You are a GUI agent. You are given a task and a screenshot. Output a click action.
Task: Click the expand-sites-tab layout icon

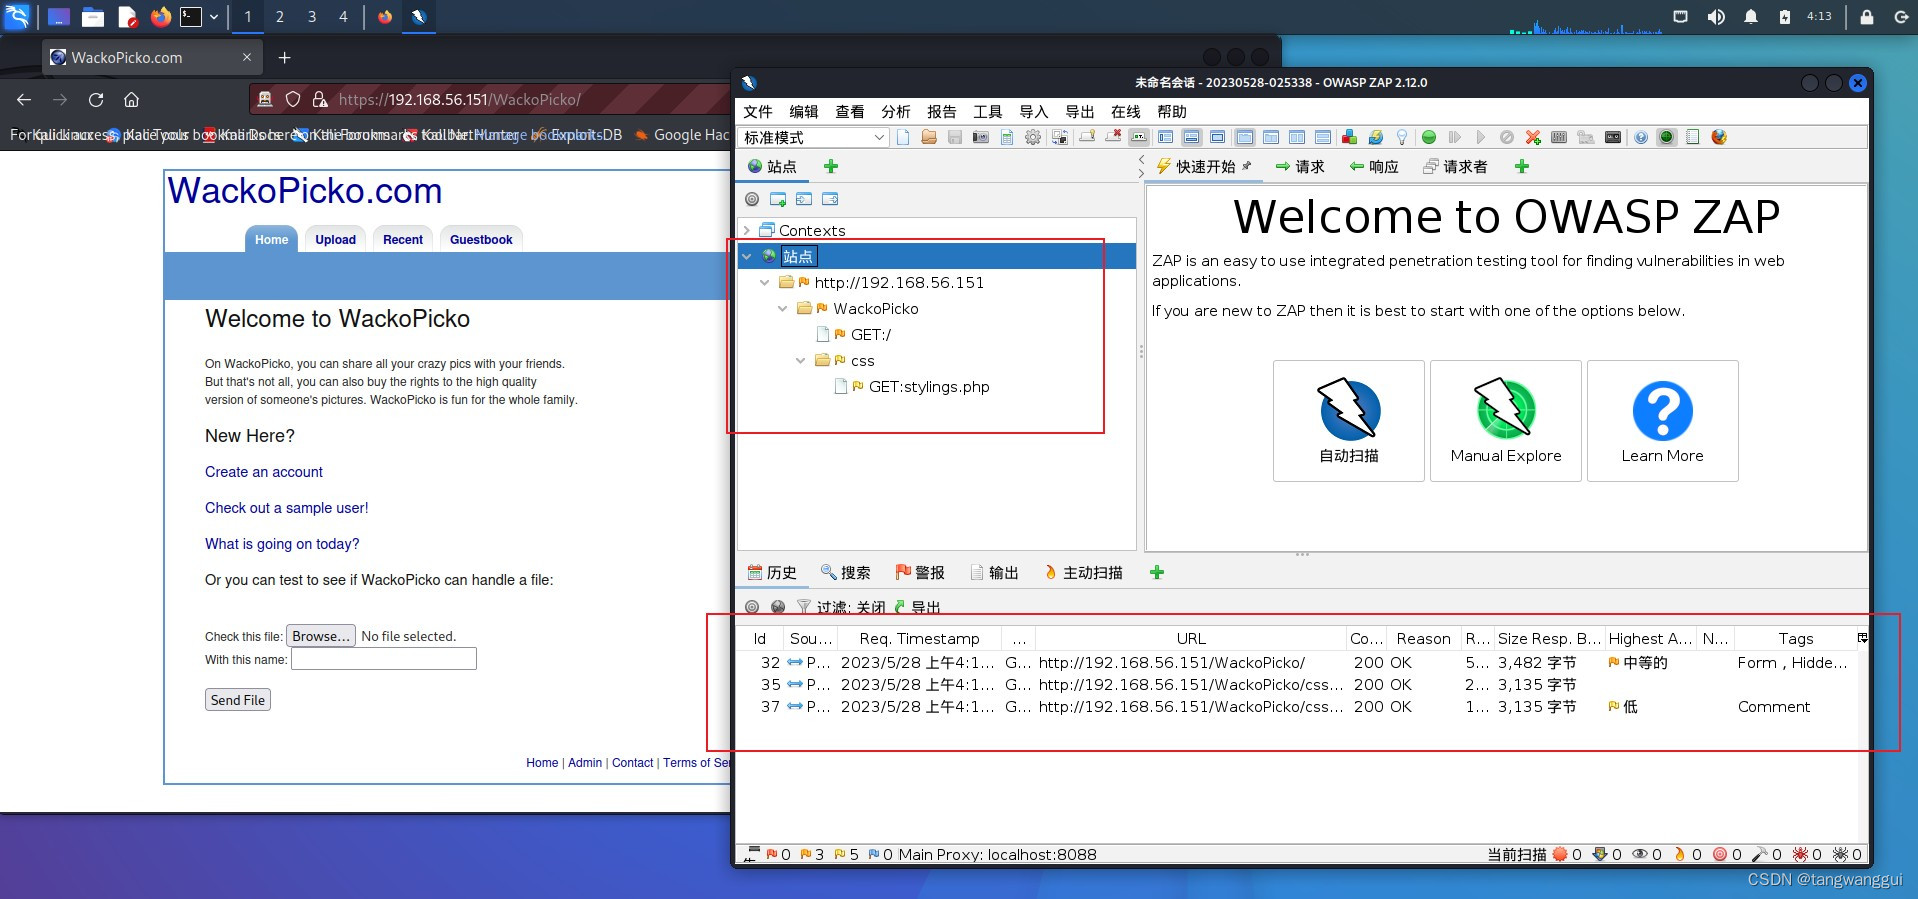[1165, 137]
